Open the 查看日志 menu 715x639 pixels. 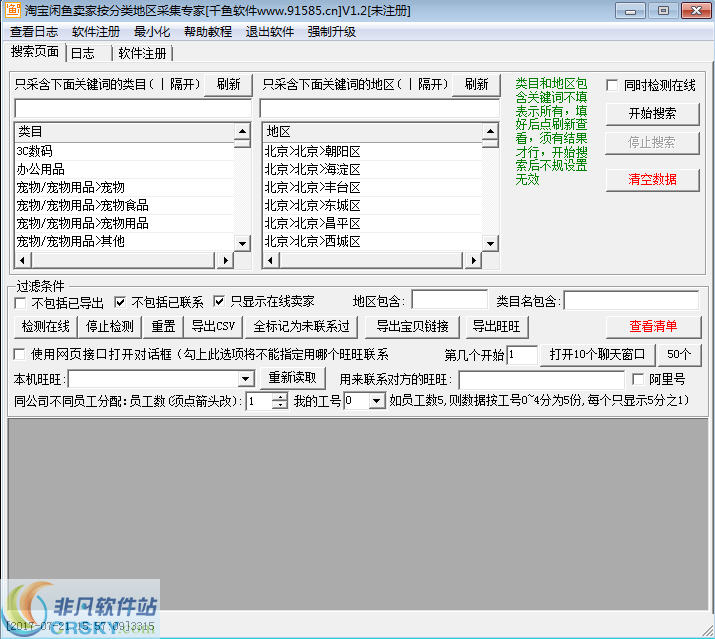(x=34, y=32)
